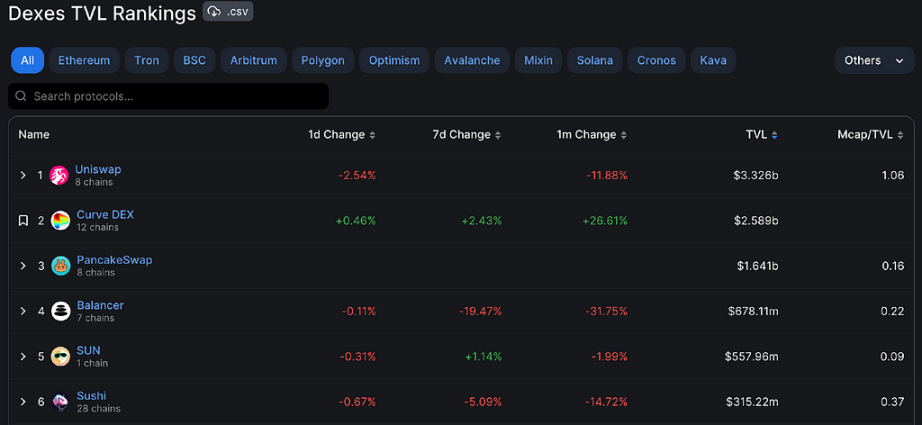
Task: Open the PancakeSwap protocol link
Action: coord(114,260)
